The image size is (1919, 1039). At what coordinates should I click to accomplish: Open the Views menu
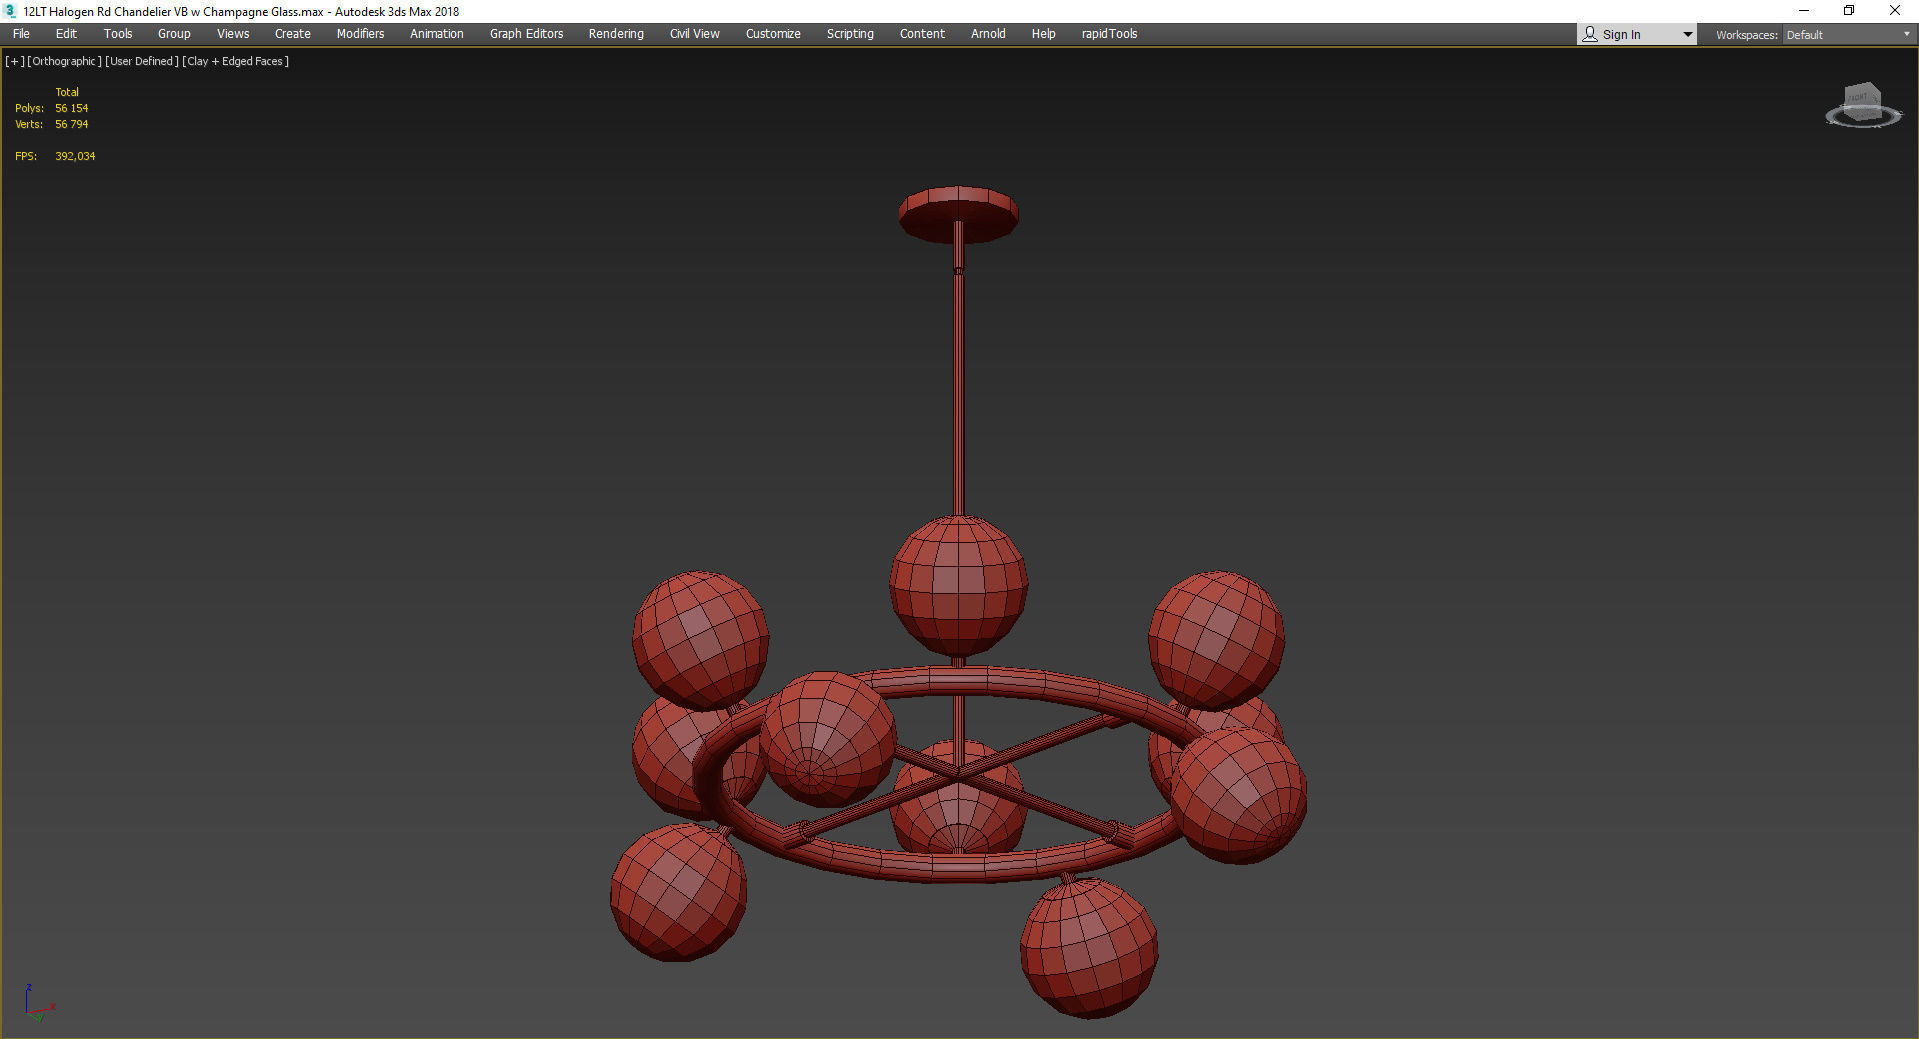pyautogui.click(x=233, y=34)
